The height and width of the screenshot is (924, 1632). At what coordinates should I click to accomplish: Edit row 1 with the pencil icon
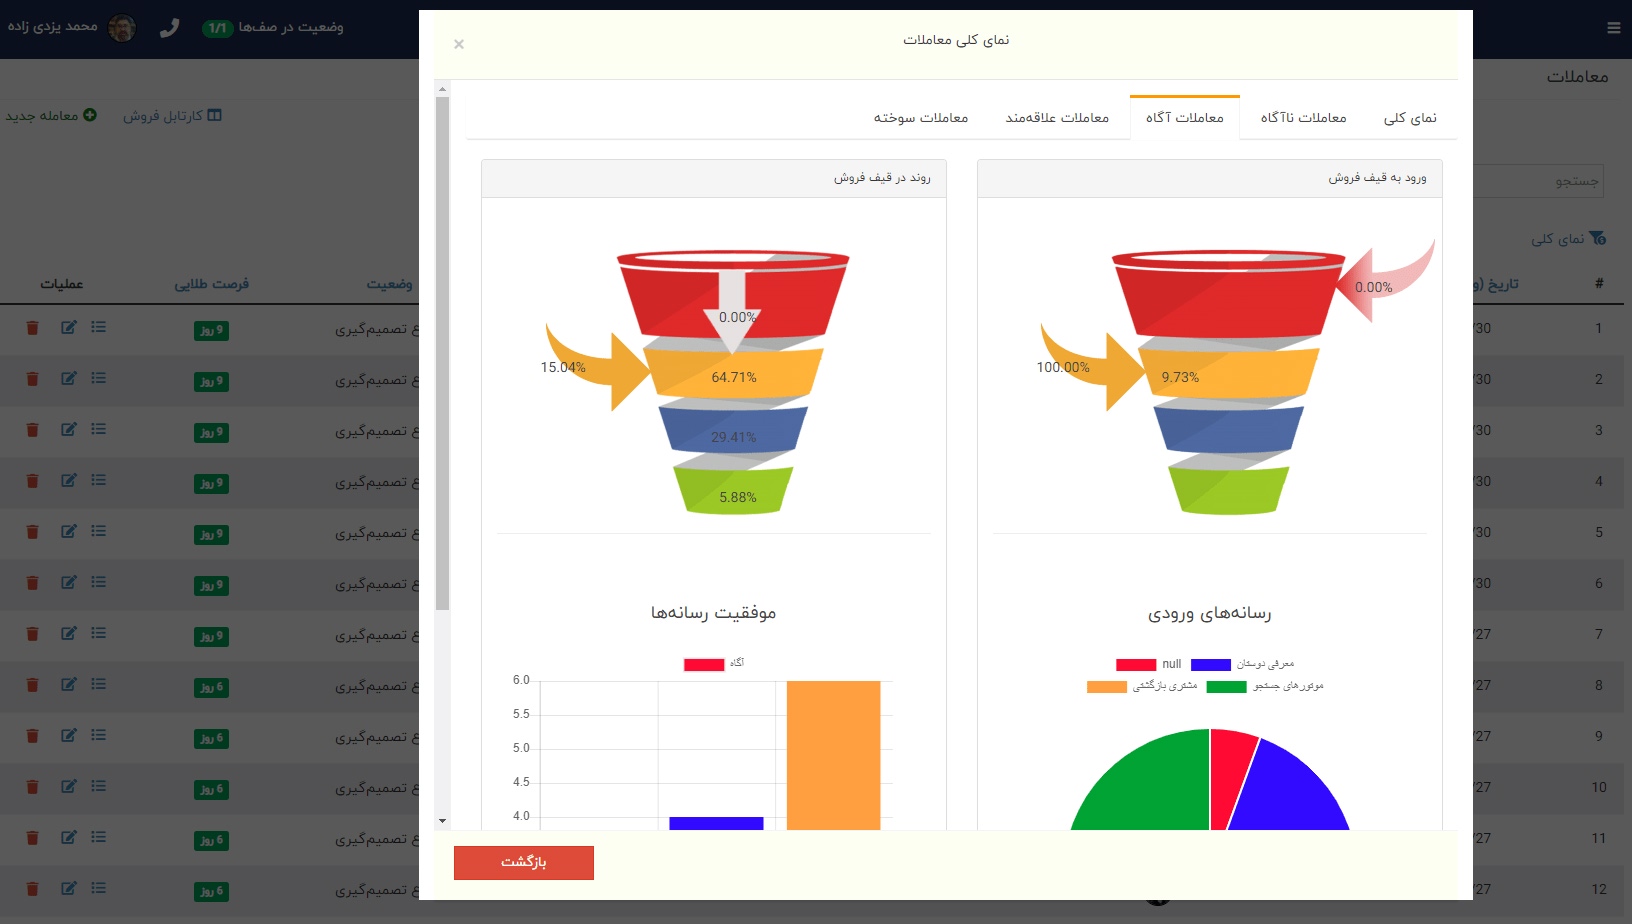click(68, 328)
